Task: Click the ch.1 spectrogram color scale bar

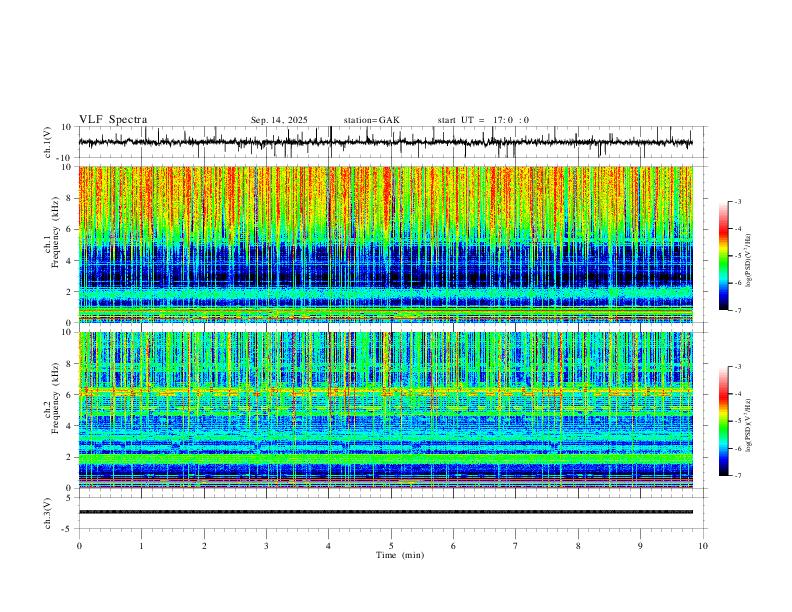Action: coord(724,256)
